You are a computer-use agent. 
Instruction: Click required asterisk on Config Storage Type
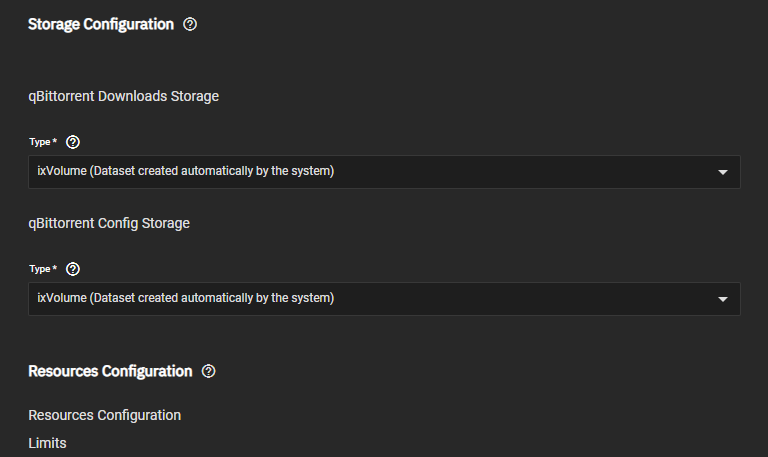pyautogui.click(x=54, y=268)
